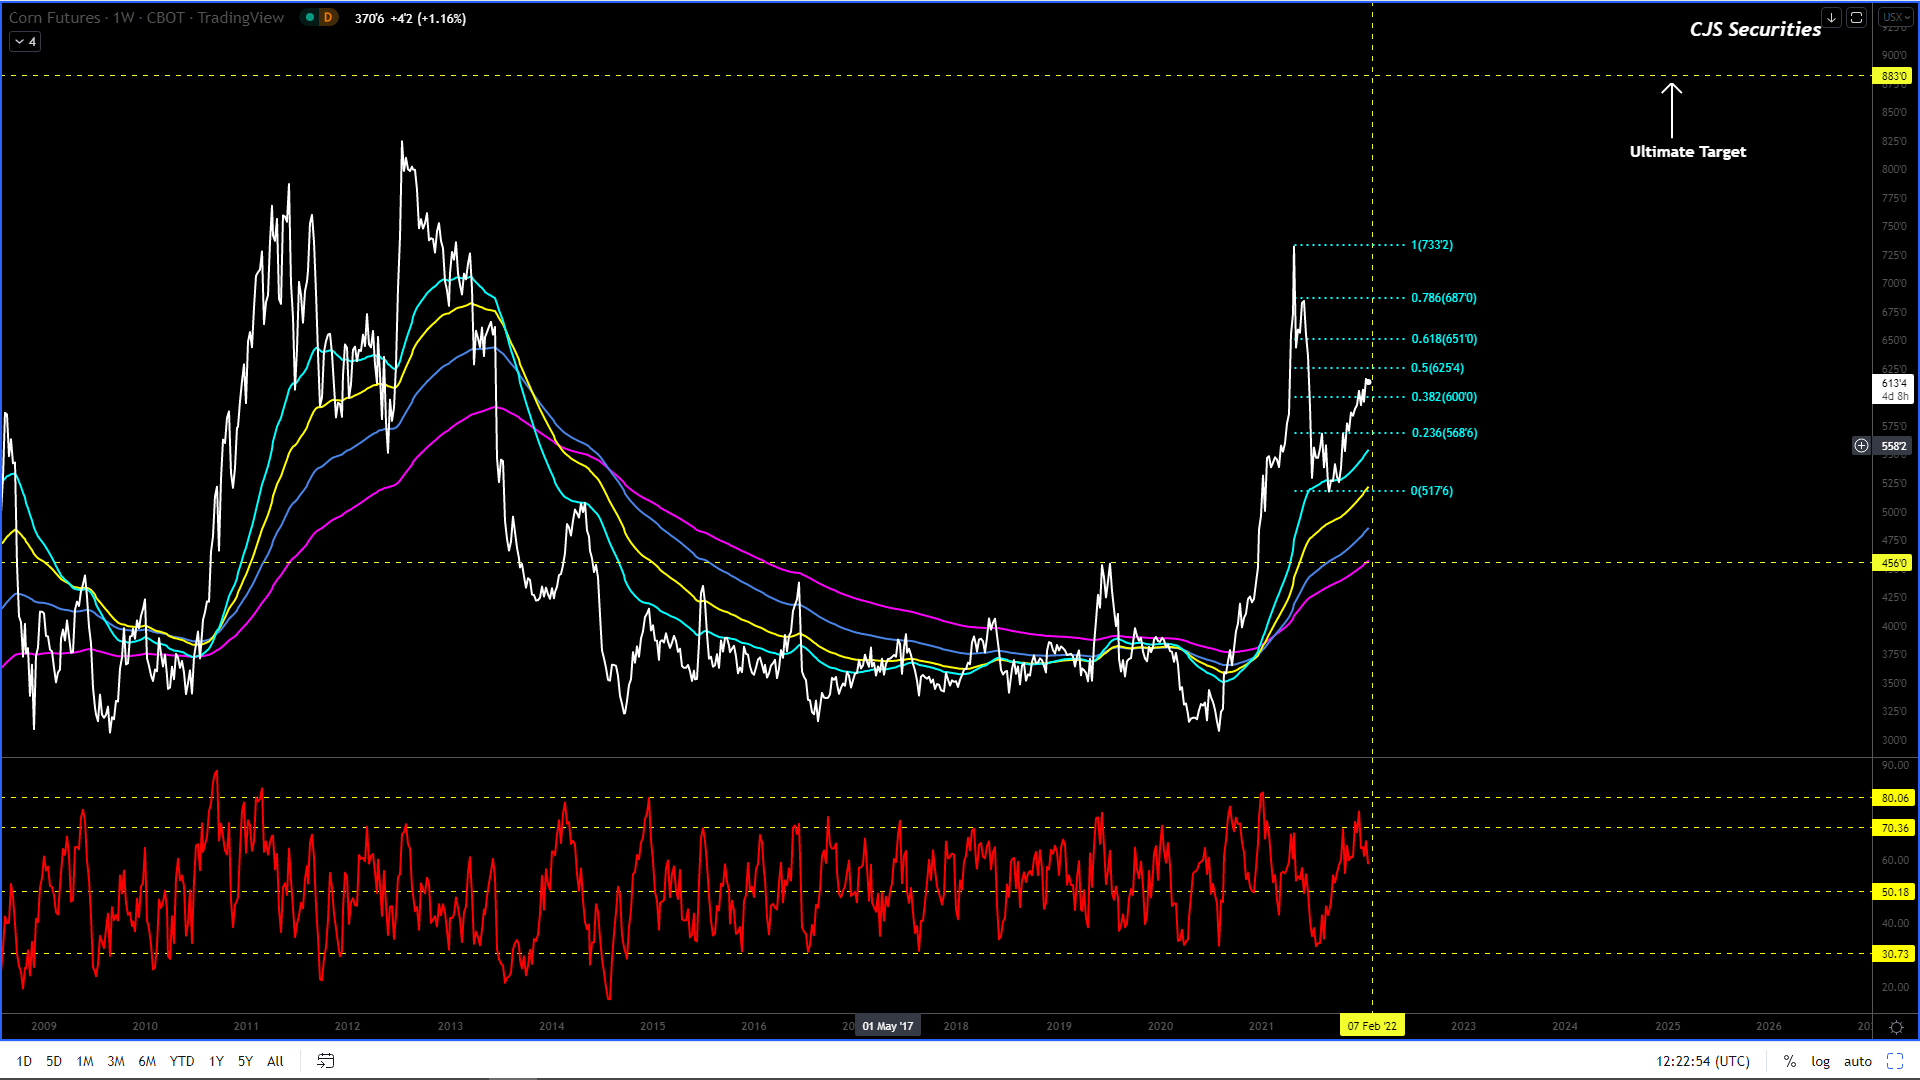1920x1080 pixels.
Task: Toggle percent scale mode
Action: point(1790,1061)
